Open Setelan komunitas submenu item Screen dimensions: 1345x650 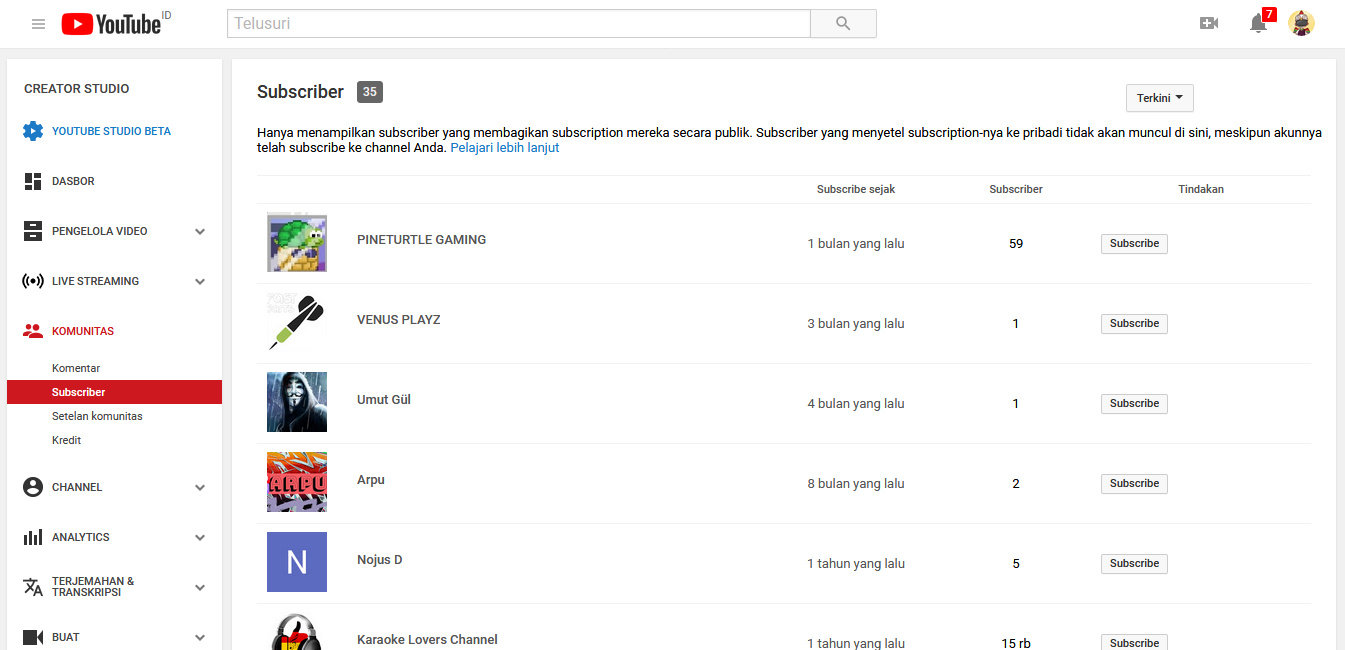click(x=97, y=416)
